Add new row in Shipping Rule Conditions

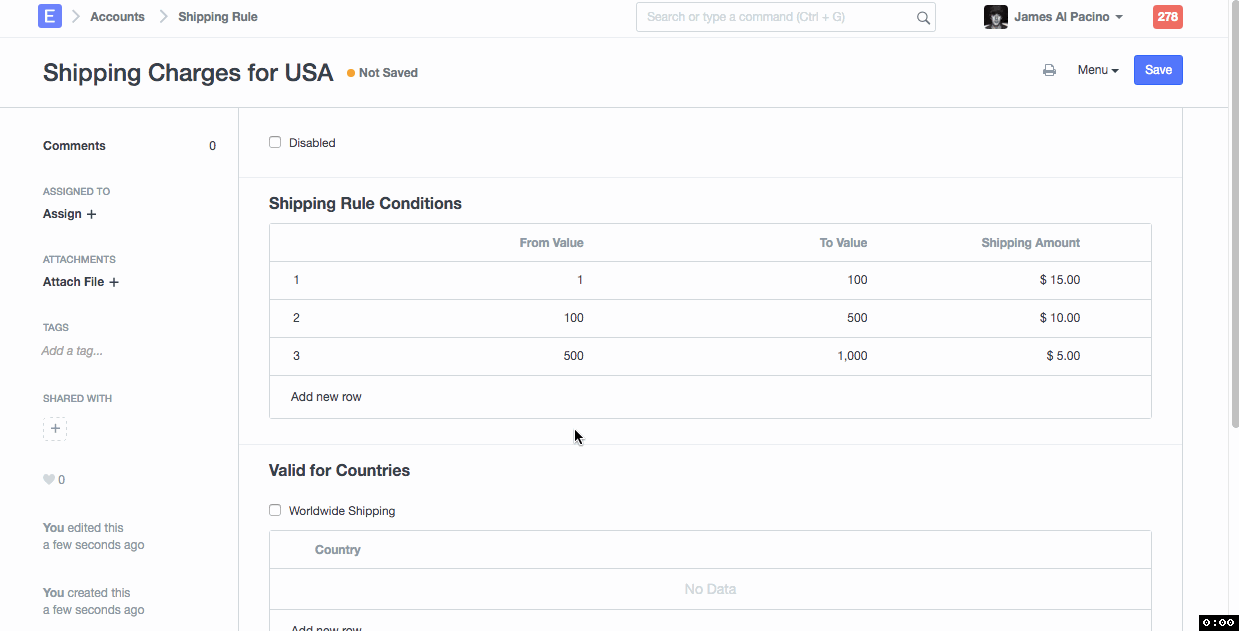(326, 397)
